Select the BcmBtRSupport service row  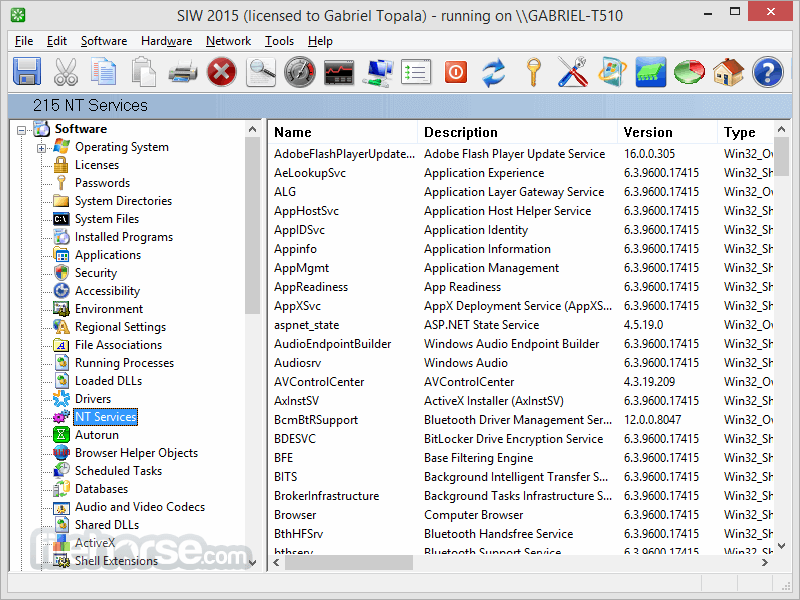520,420
